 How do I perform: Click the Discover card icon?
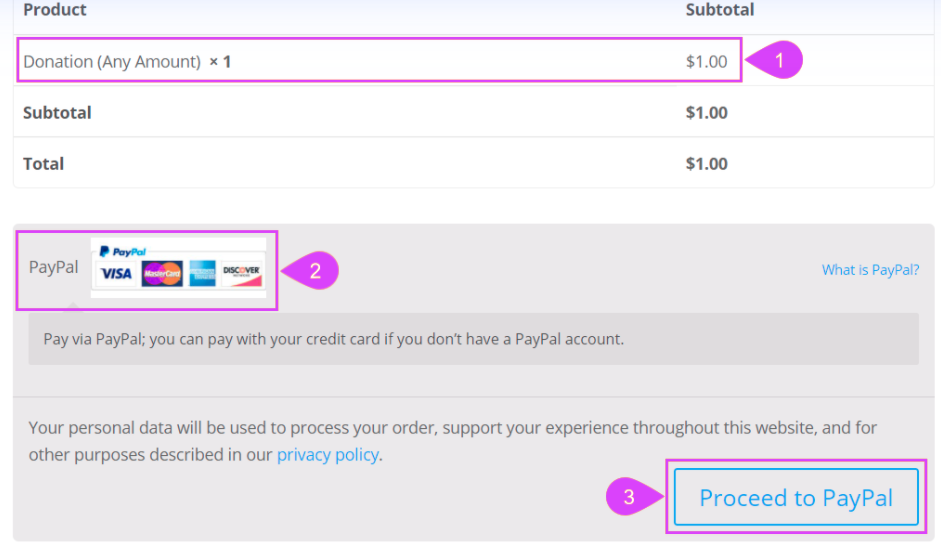[241, 274]
